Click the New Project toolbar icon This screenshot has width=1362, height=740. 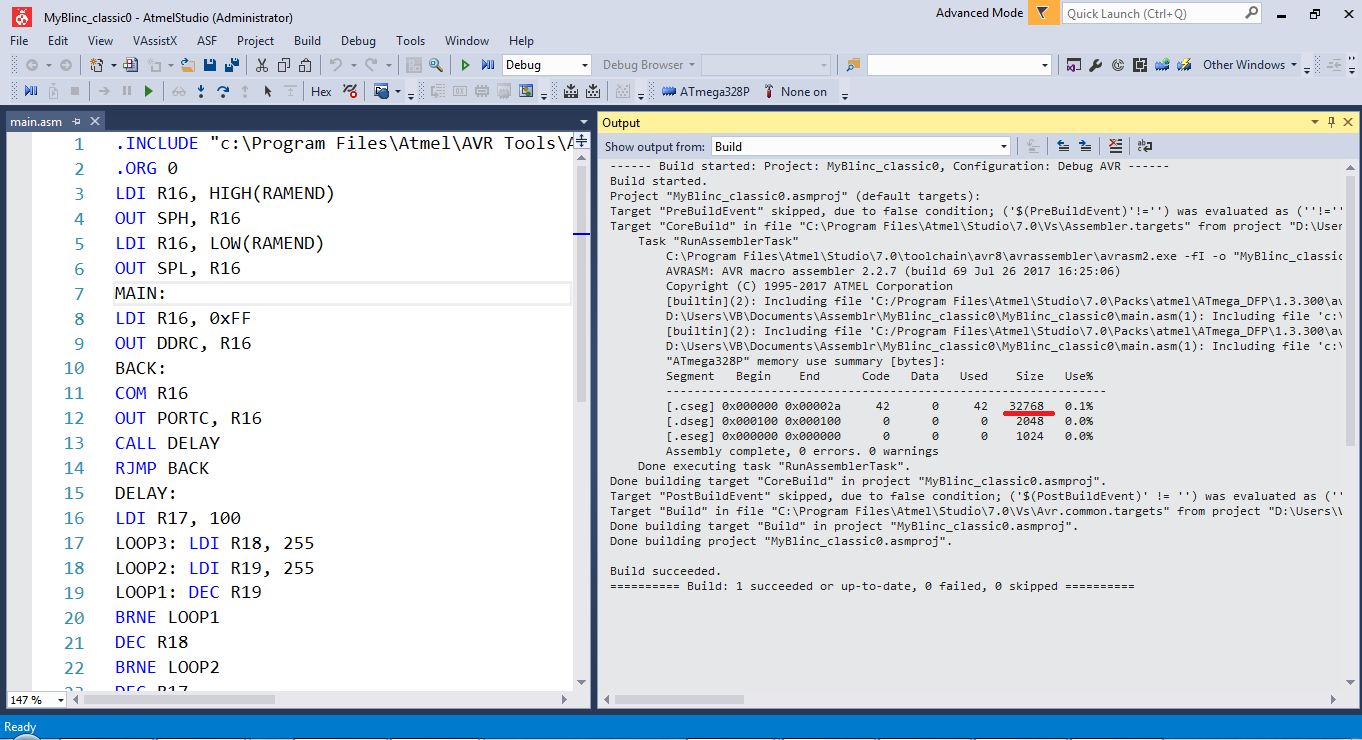pyautogui.click(x=97, y=65)
